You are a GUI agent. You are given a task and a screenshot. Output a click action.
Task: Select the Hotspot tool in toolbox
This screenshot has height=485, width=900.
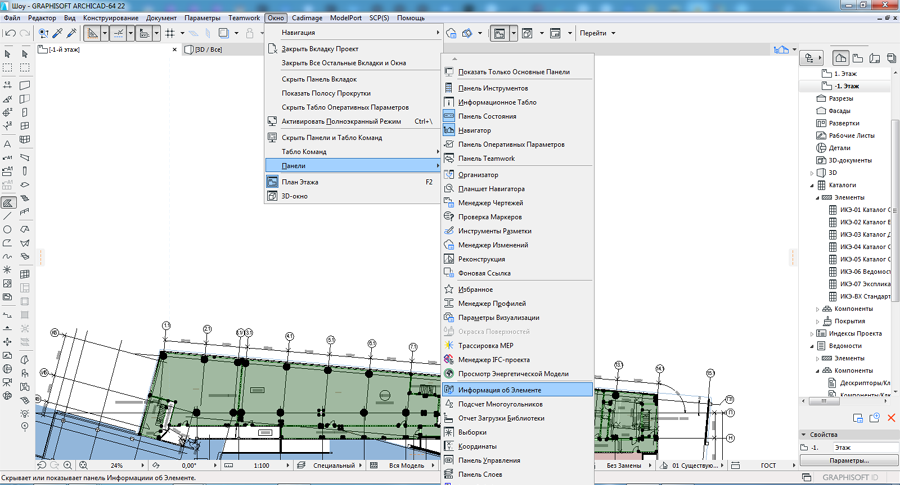[x=7, y=269]
